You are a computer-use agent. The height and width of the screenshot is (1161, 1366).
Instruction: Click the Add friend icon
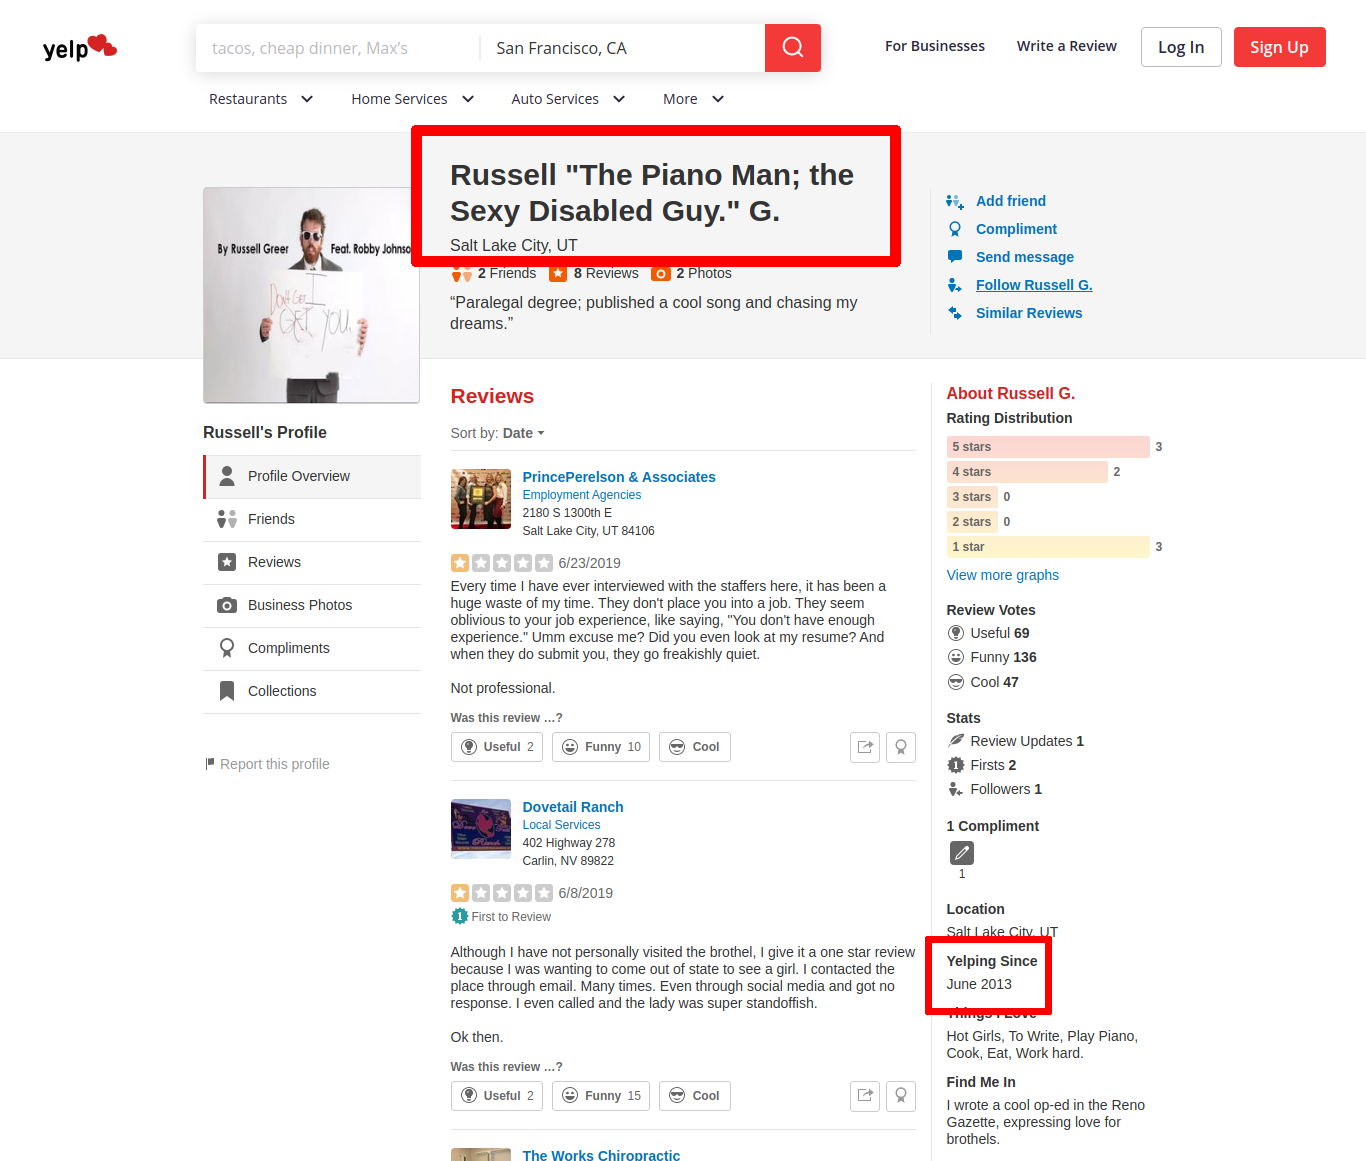pos(955,201)
